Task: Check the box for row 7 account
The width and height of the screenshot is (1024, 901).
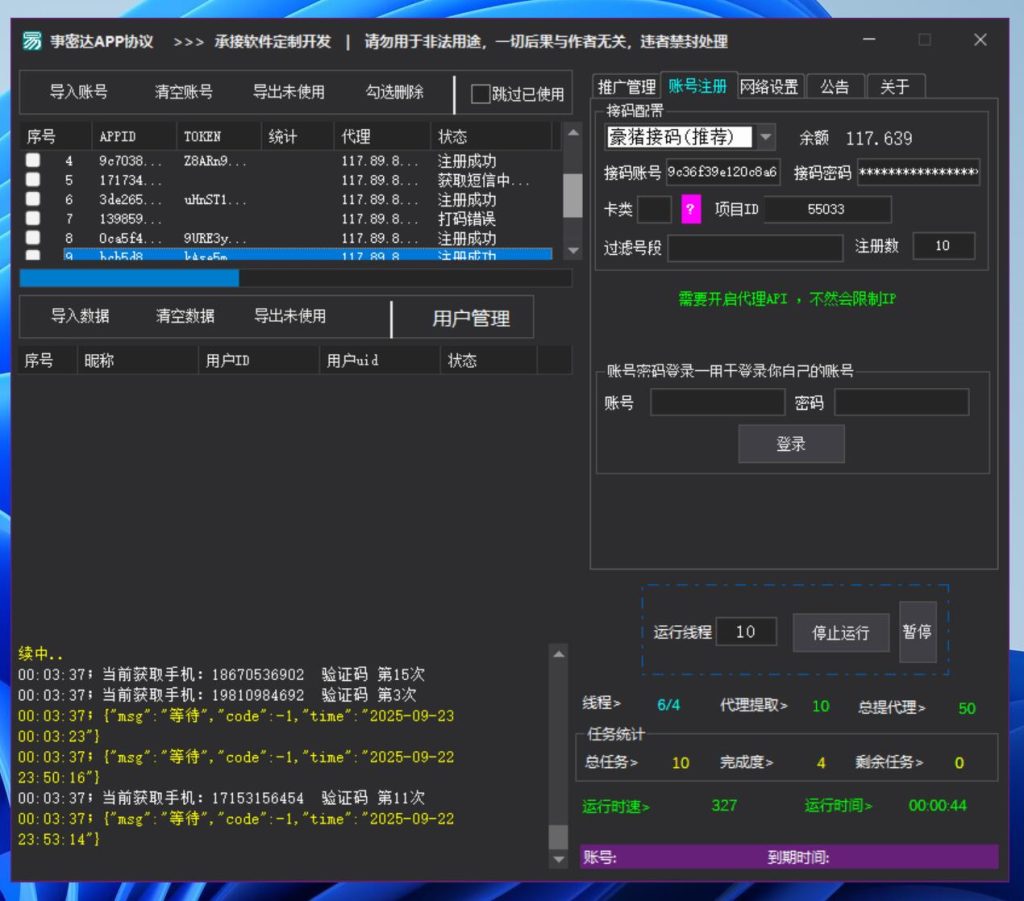Action: (33, 218)
